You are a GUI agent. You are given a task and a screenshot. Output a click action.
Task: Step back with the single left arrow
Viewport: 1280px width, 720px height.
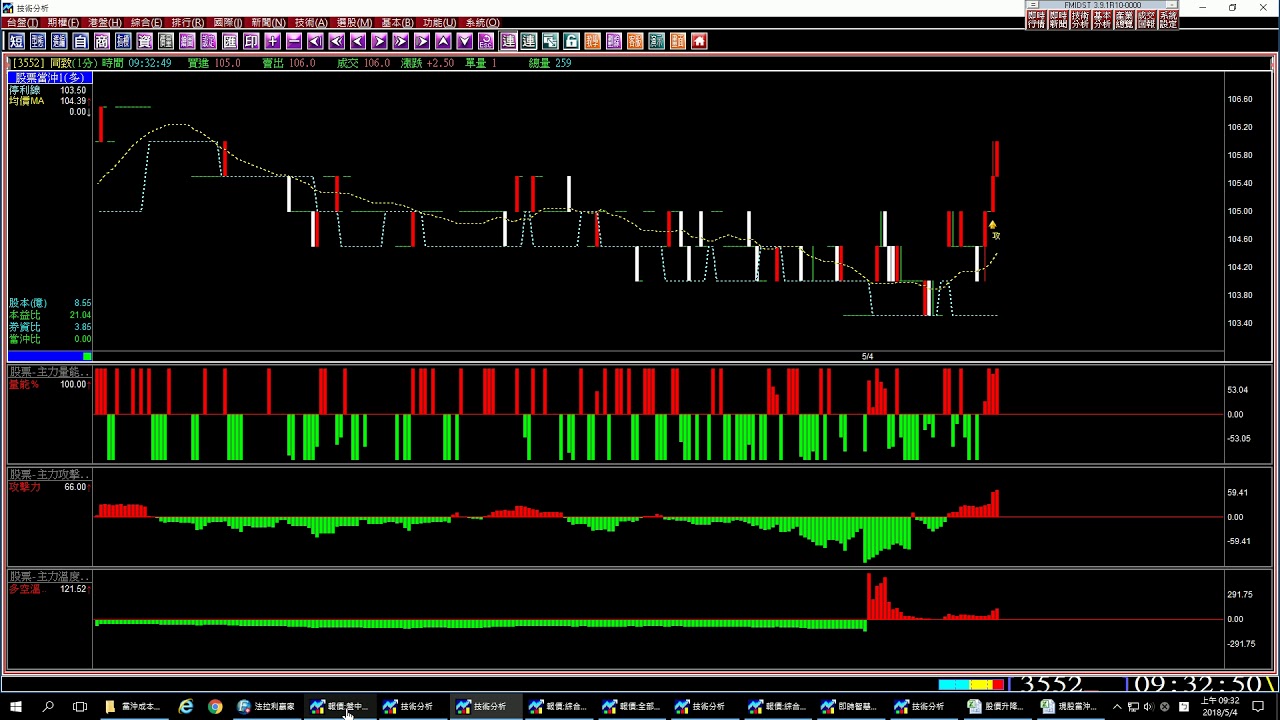(x=357, y=41)
